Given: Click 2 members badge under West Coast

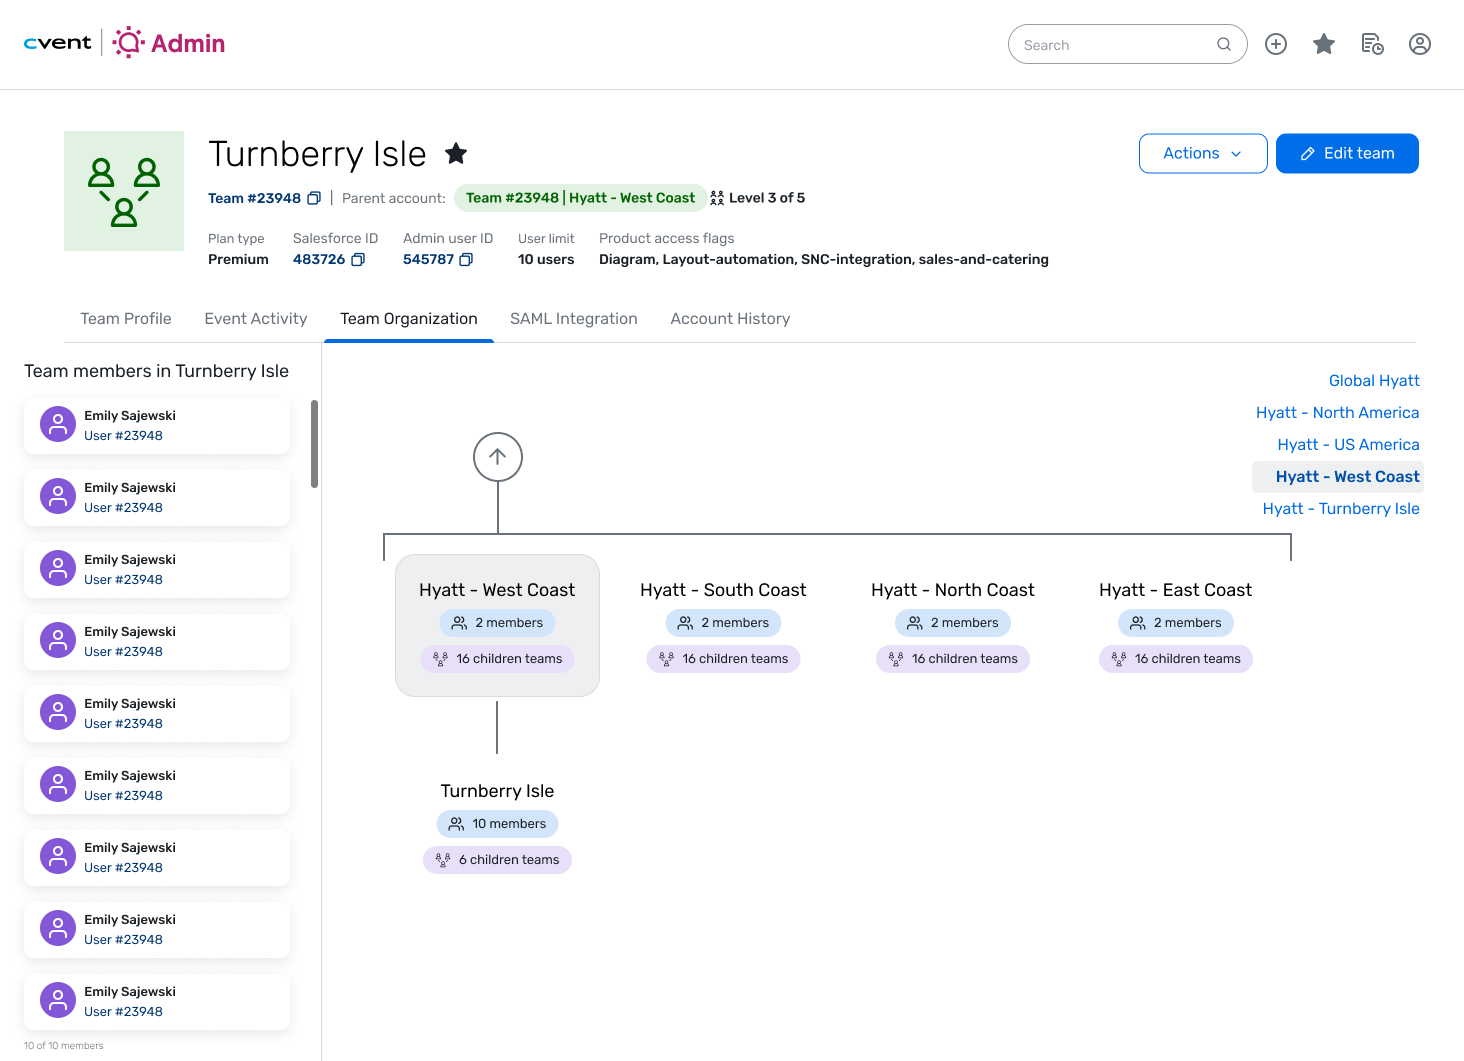Looking at the screenshot, I should pyautogui.click(x=497, y=623).
